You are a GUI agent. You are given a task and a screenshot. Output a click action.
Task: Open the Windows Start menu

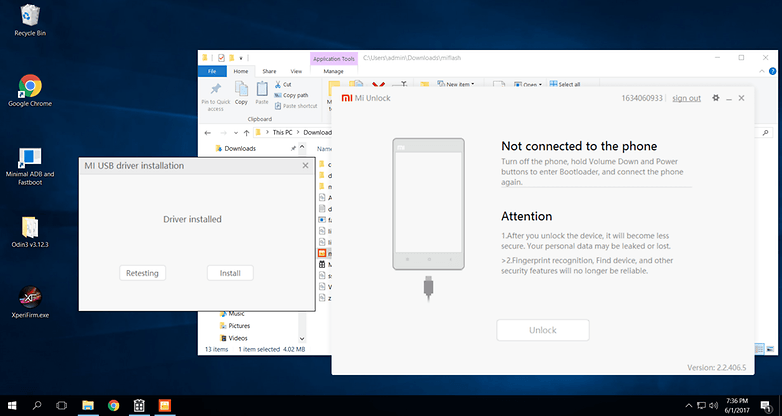tap(12, 406)
